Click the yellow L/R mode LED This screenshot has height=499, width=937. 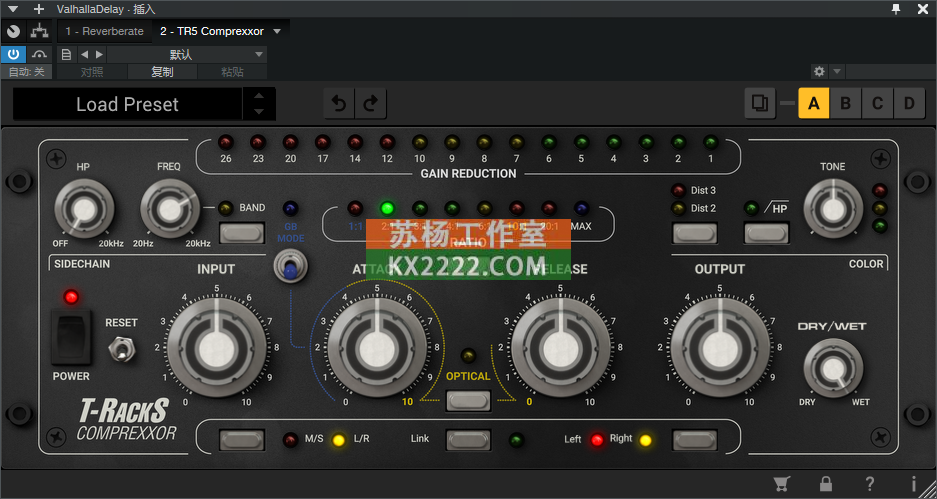339,440
